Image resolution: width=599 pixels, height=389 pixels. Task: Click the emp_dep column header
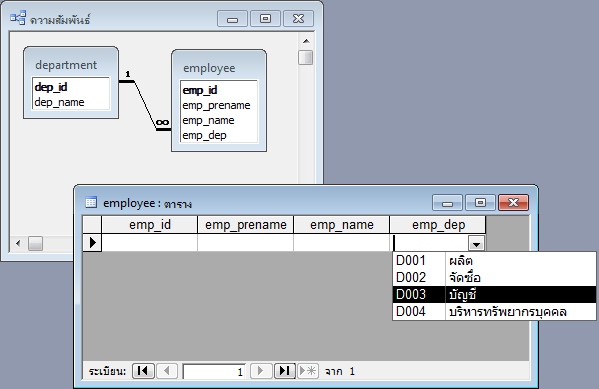(438, 225)
